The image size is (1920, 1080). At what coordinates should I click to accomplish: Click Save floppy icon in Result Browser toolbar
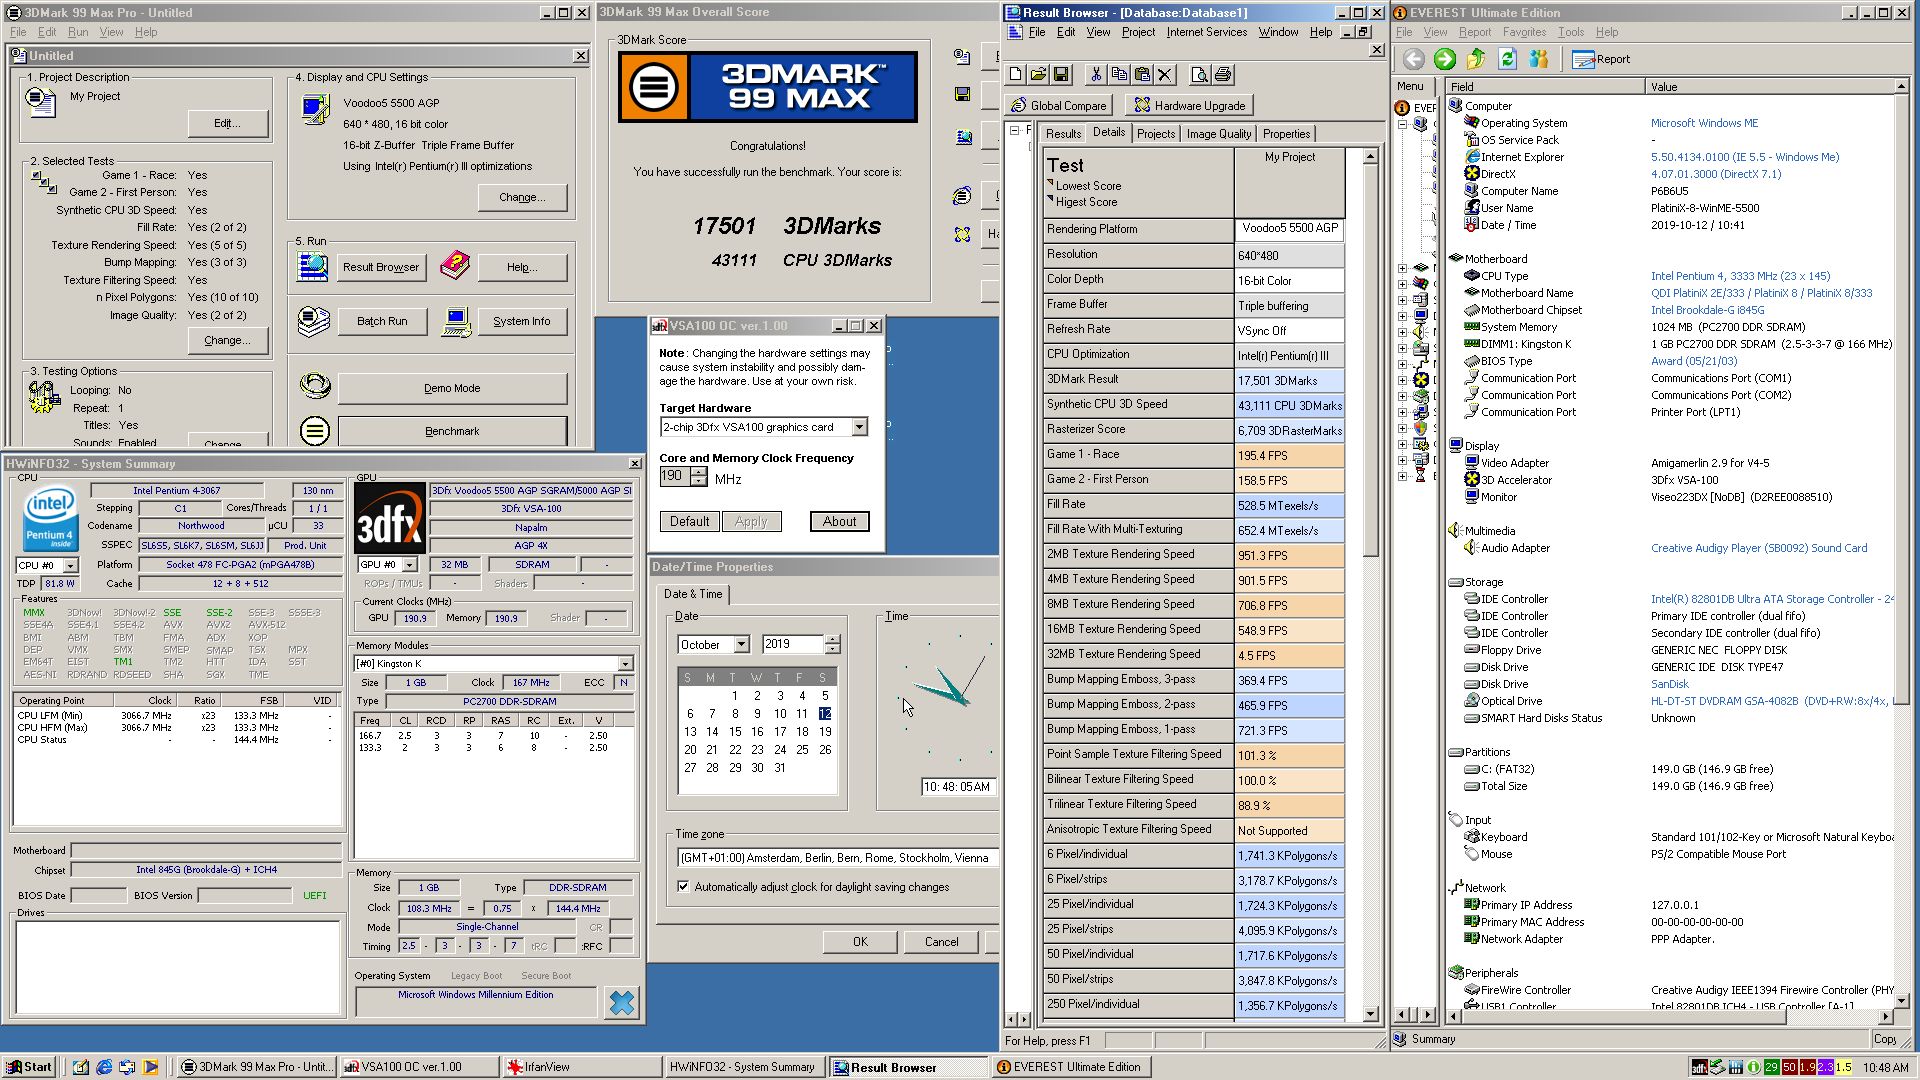[x=1061, y=74]
